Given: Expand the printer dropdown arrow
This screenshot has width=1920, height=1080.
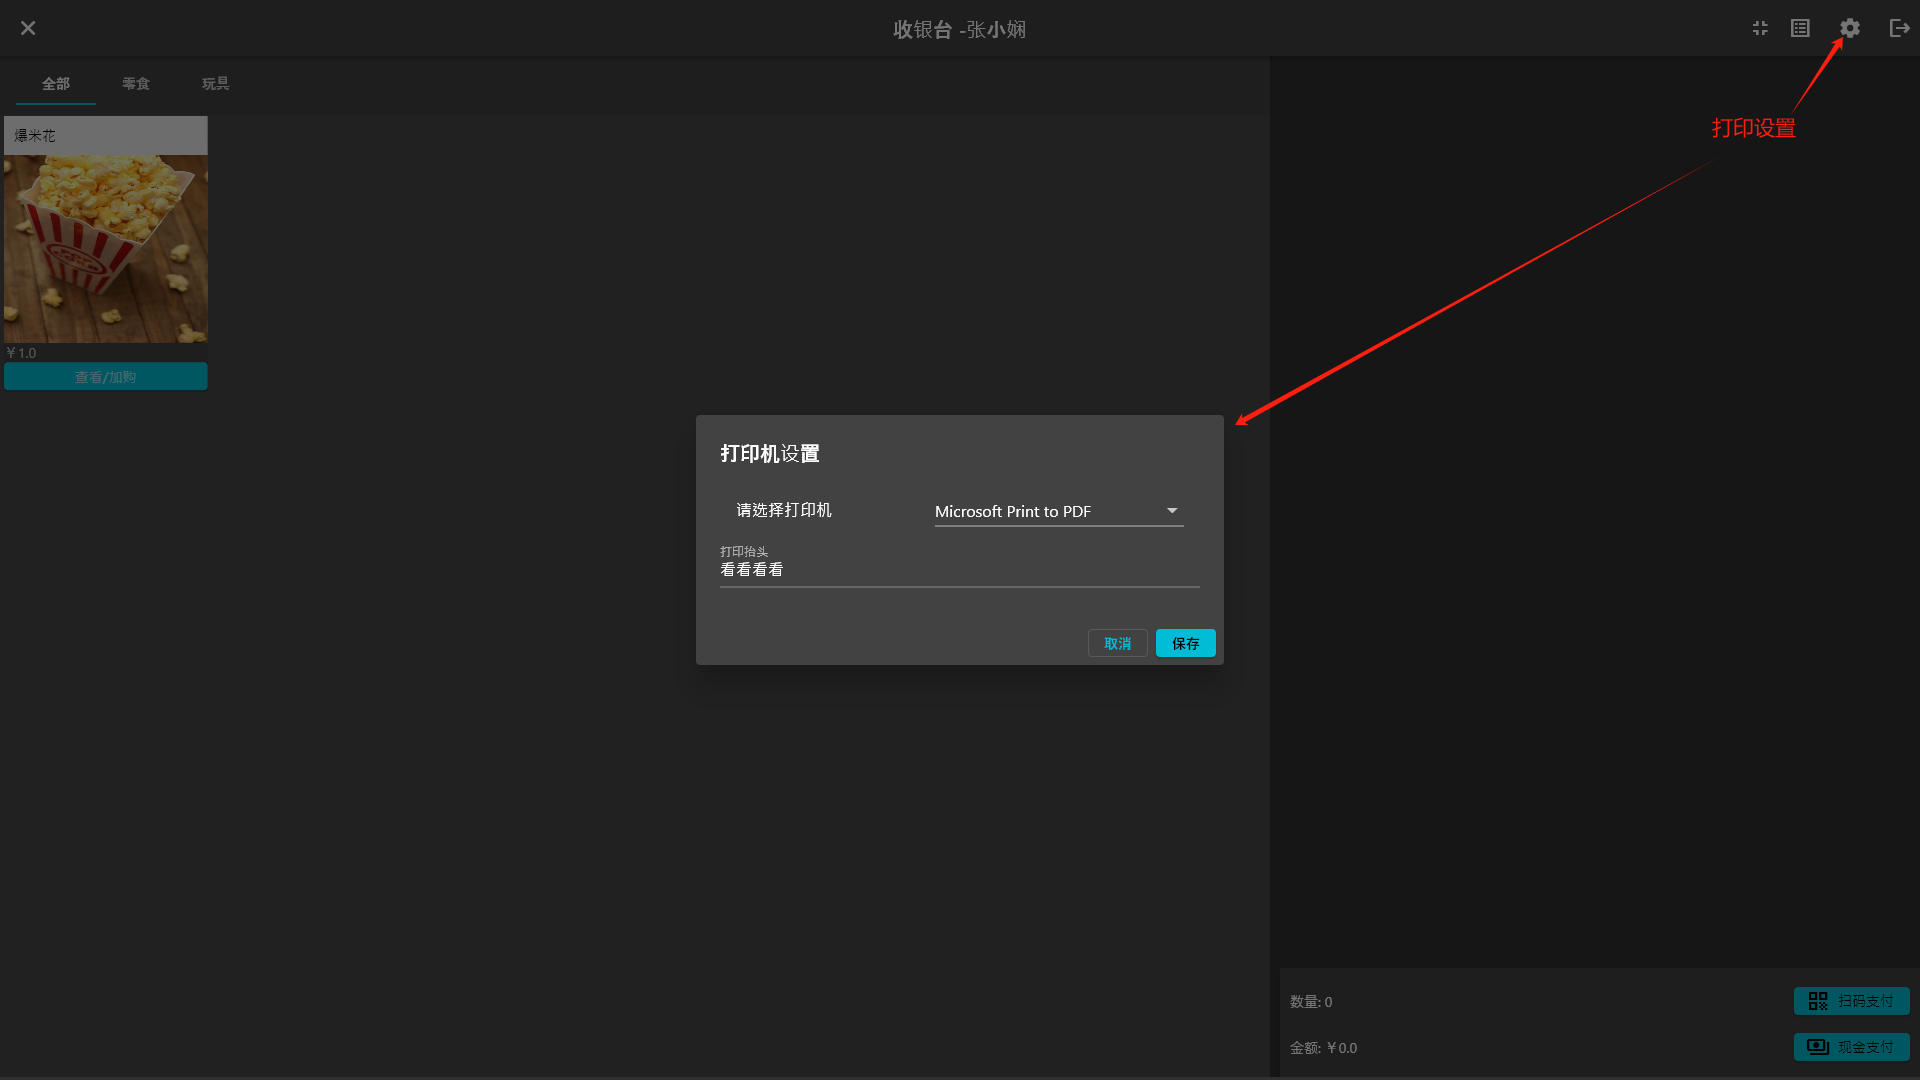Looking at the screenshot, I should pyautogui.click(x=1172, y=511).
